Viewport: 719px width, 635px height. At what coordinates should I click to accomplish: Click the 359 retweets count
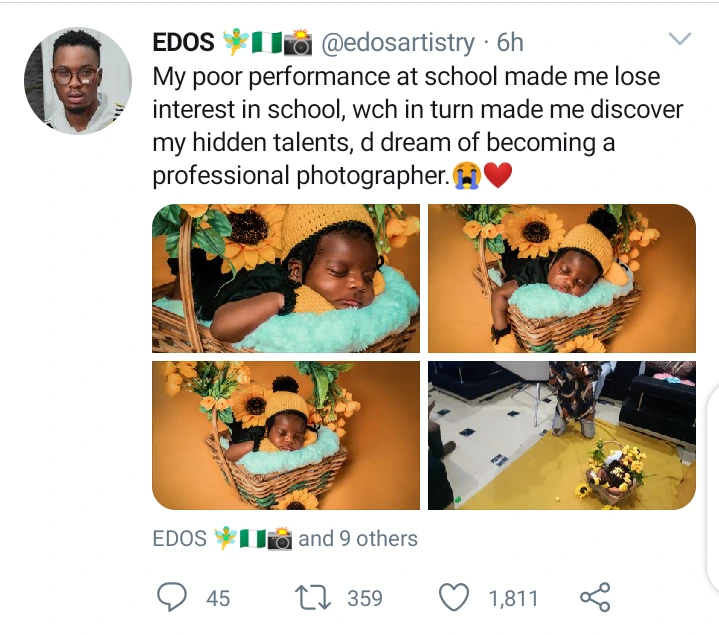(365, 598)
